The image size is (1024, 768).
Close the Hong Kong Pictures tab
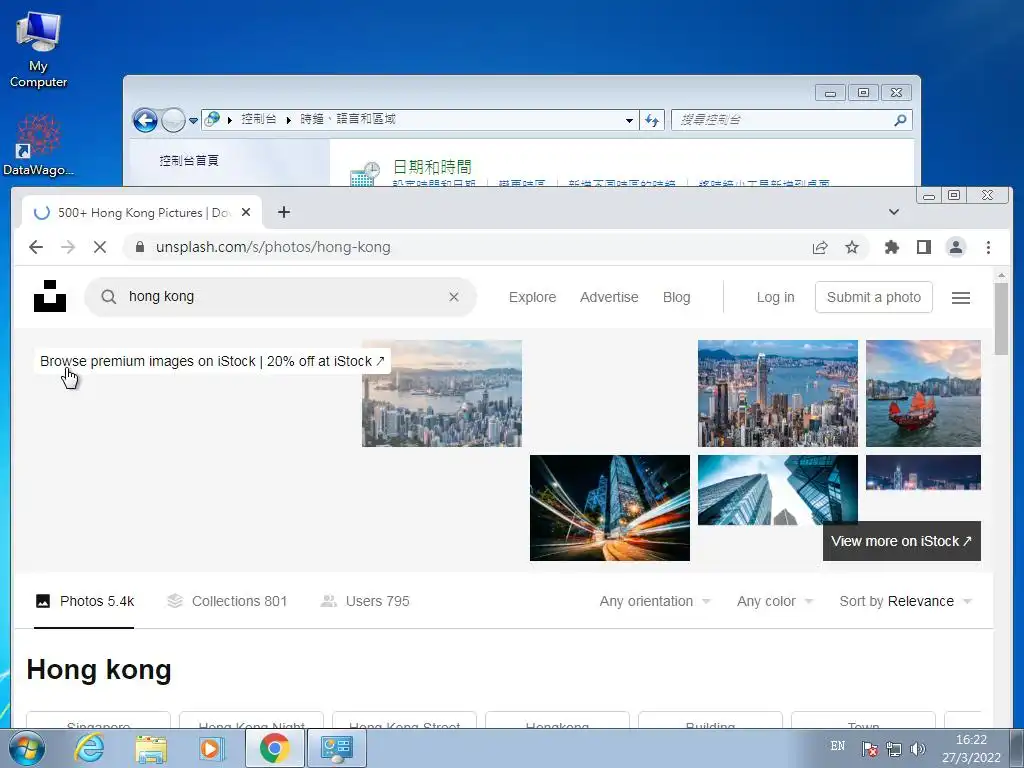pos(246,212)
